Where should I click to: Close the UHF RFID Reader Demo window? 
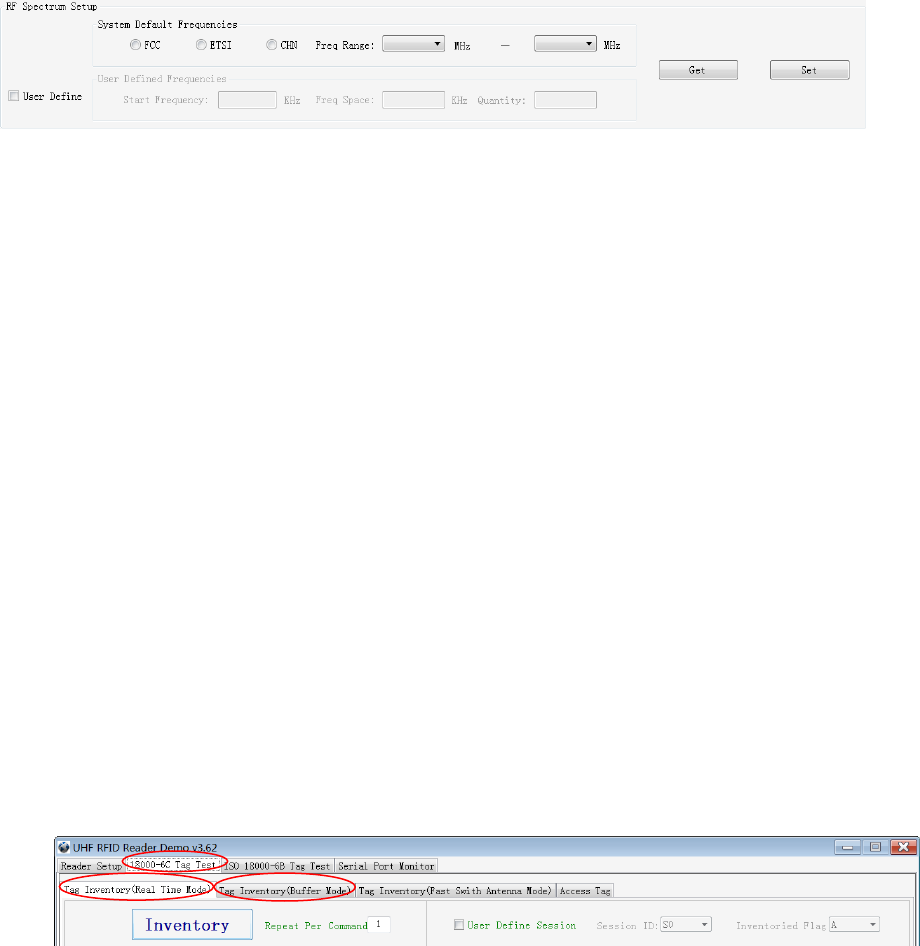(904, 847)
